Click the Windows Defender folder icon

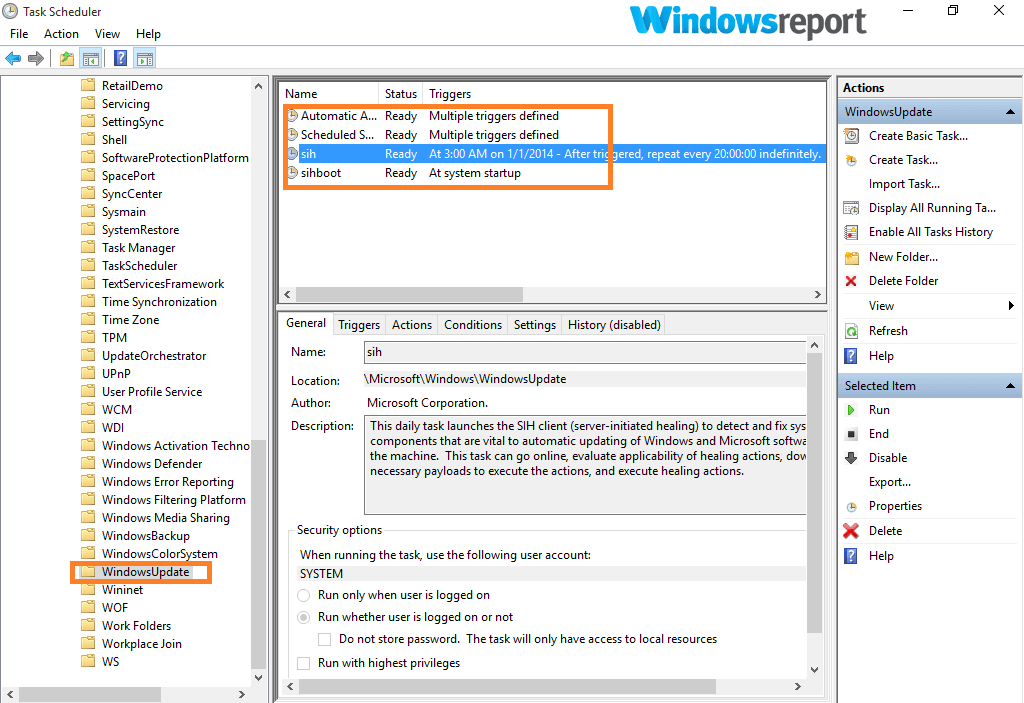(x=88, y=463)
